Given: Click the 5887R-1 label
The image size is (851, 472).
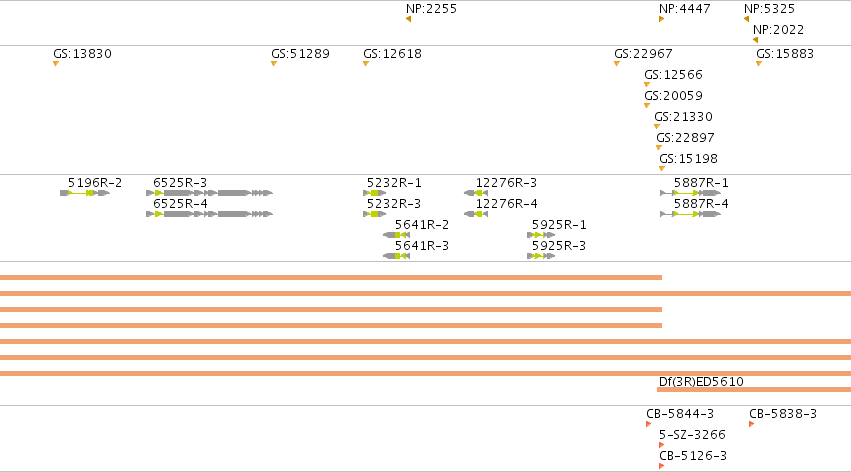Looking at the screenshot, I should click(x=701, y=183).
